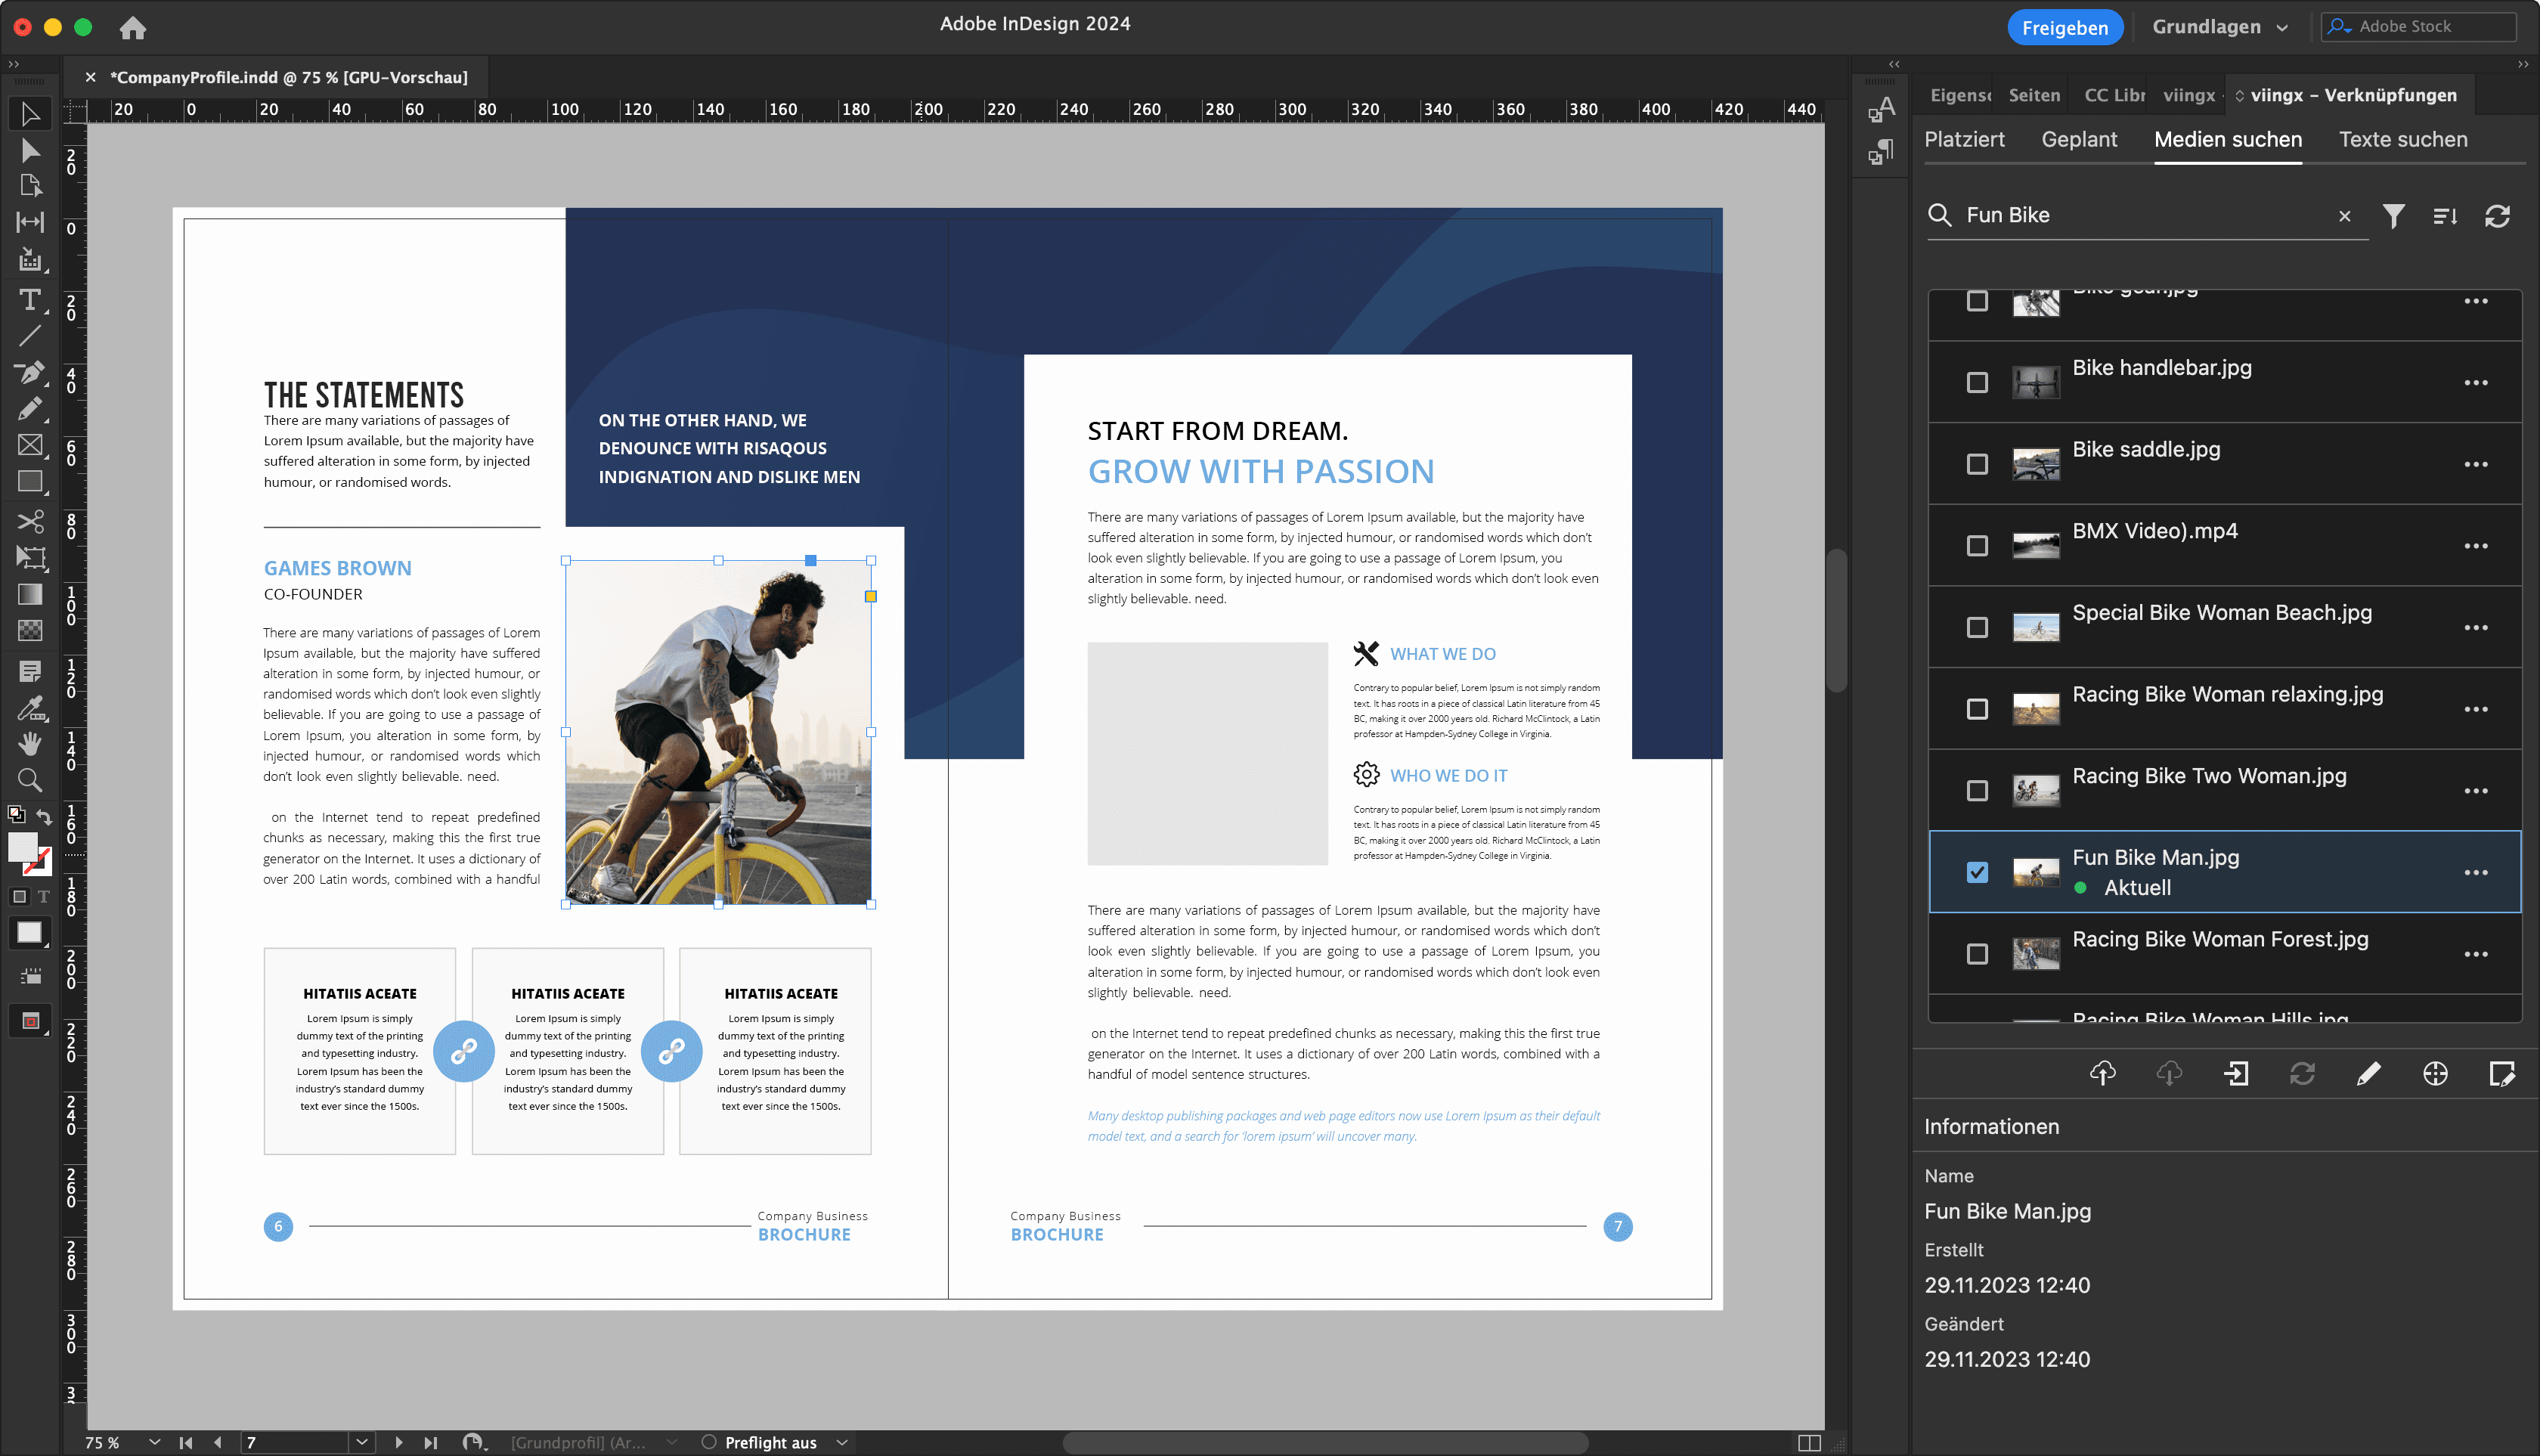
Task: Choose the Zoom tool magnifier
Action: point(29,779)
